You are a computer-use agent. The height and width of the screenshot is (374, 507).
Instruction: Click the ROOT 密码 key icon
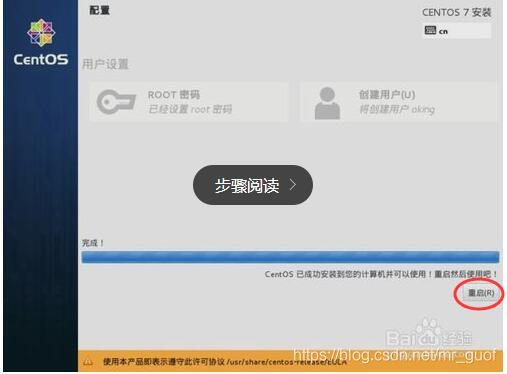tap(116, 102)
